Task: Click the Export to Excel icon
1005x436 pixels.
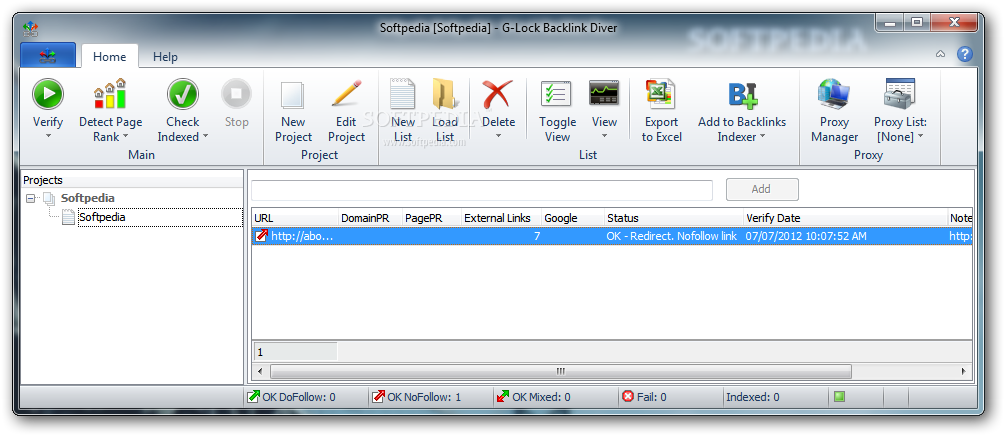Action: pos(661,94)
